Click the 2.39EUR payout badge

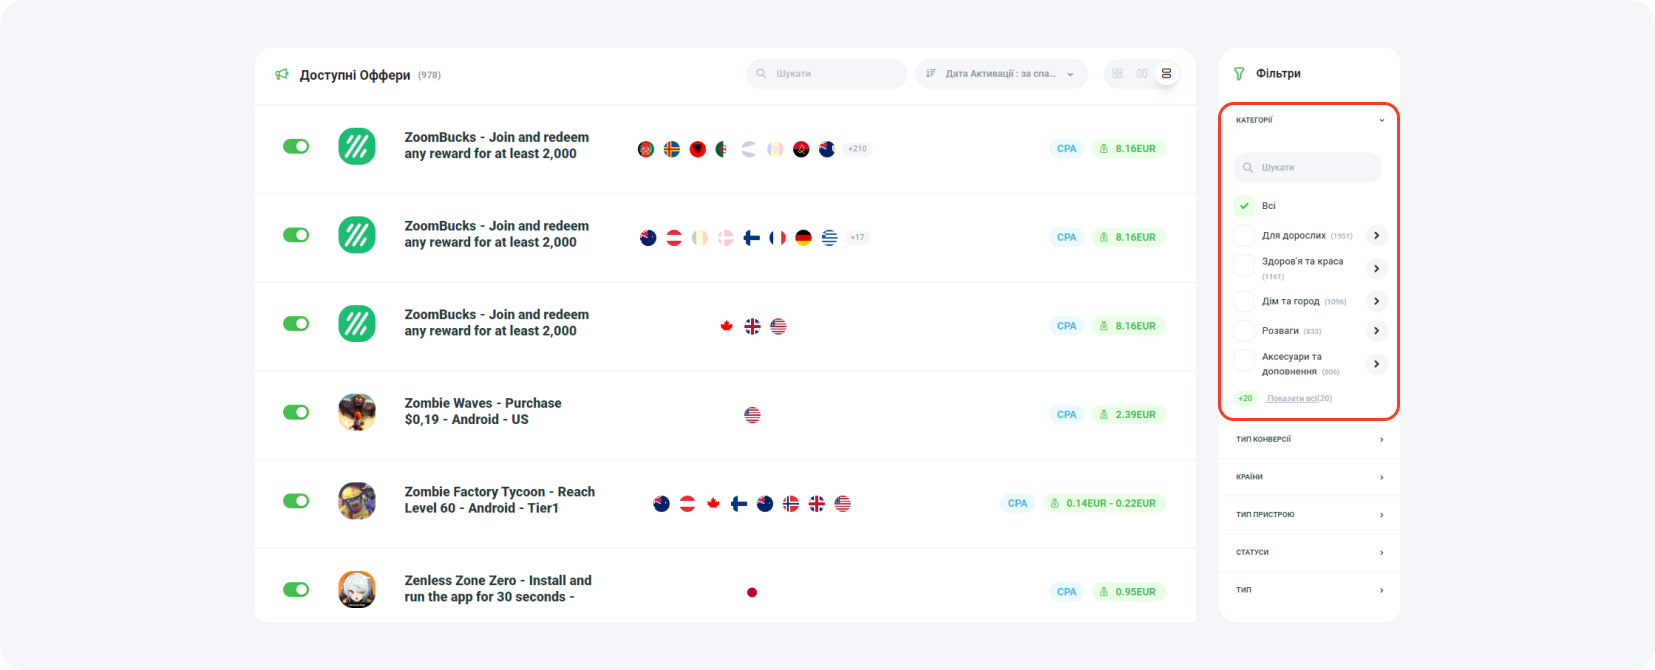click(1128, 414)
